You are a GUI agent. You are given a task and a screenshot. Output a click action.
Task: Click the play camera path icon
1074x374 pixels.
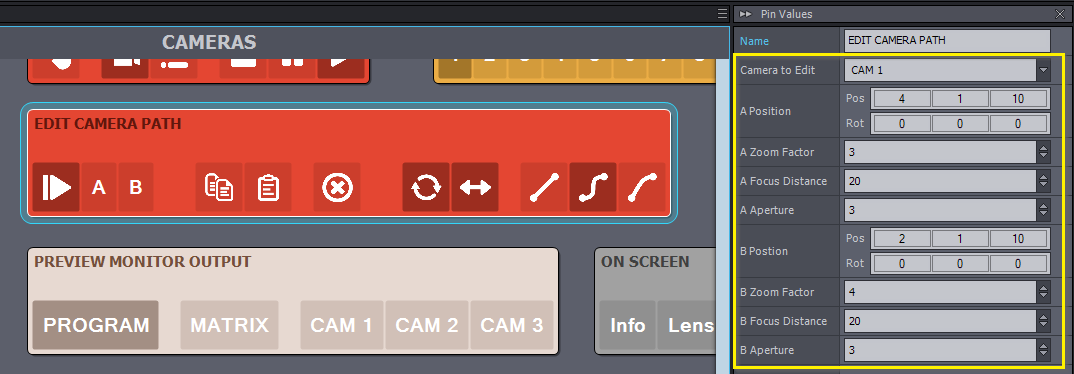(56, 187)
